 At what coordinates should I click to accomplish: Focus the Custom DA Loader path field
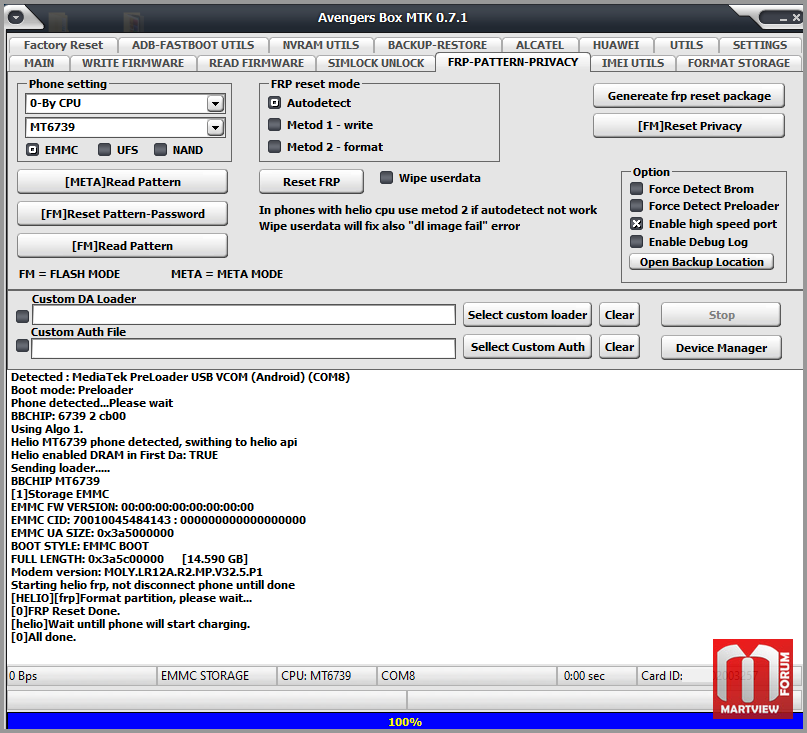(x=244, y=315)
